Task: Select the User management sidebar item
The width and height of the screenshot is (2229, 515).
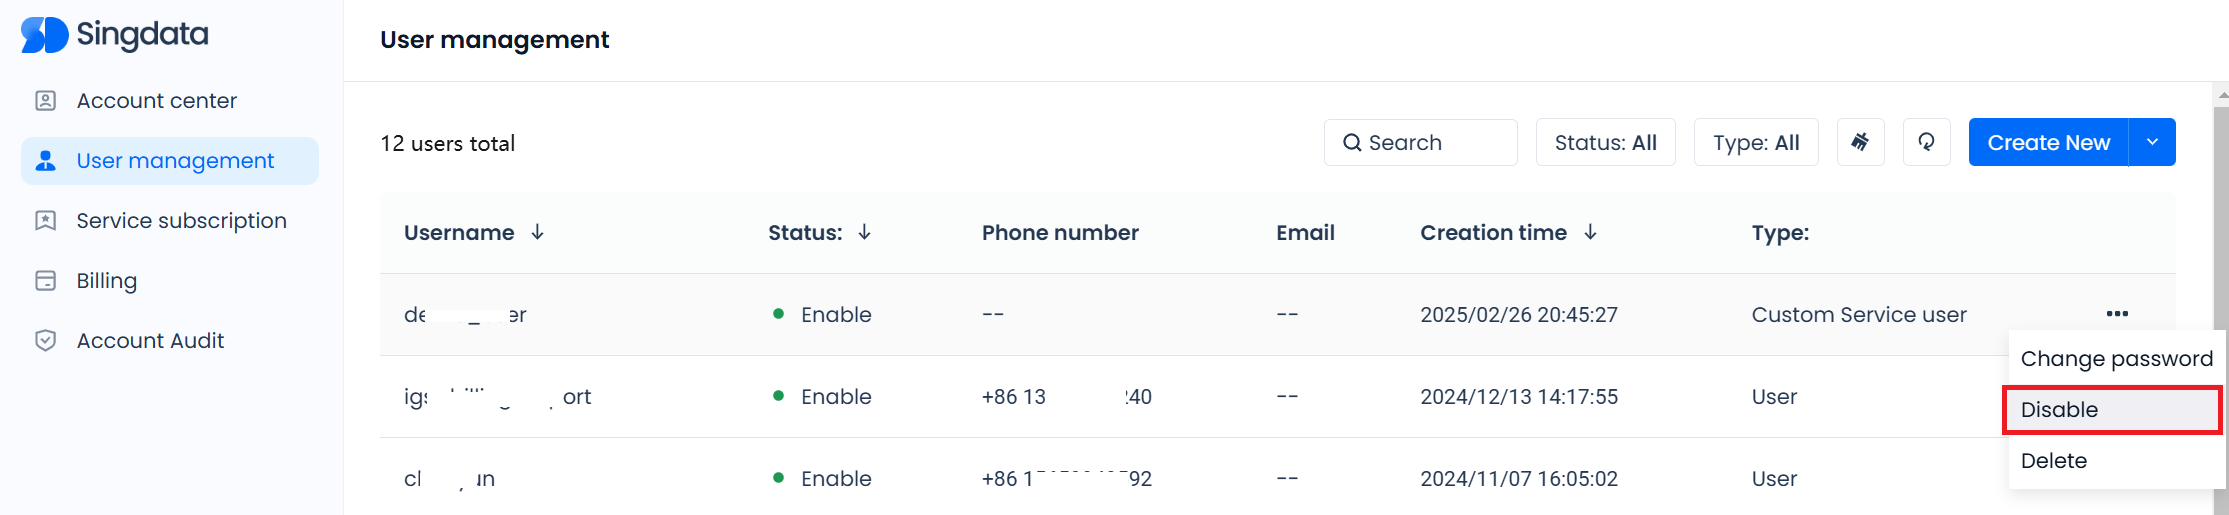Action: (x=174, y=161)
